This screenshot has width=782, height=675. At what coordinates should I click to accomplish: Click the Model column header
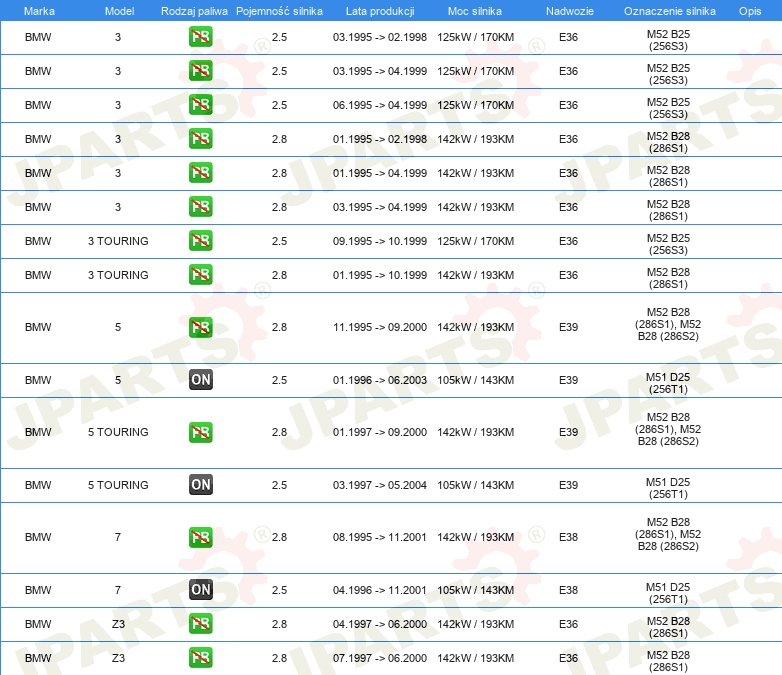pos(119,11)
